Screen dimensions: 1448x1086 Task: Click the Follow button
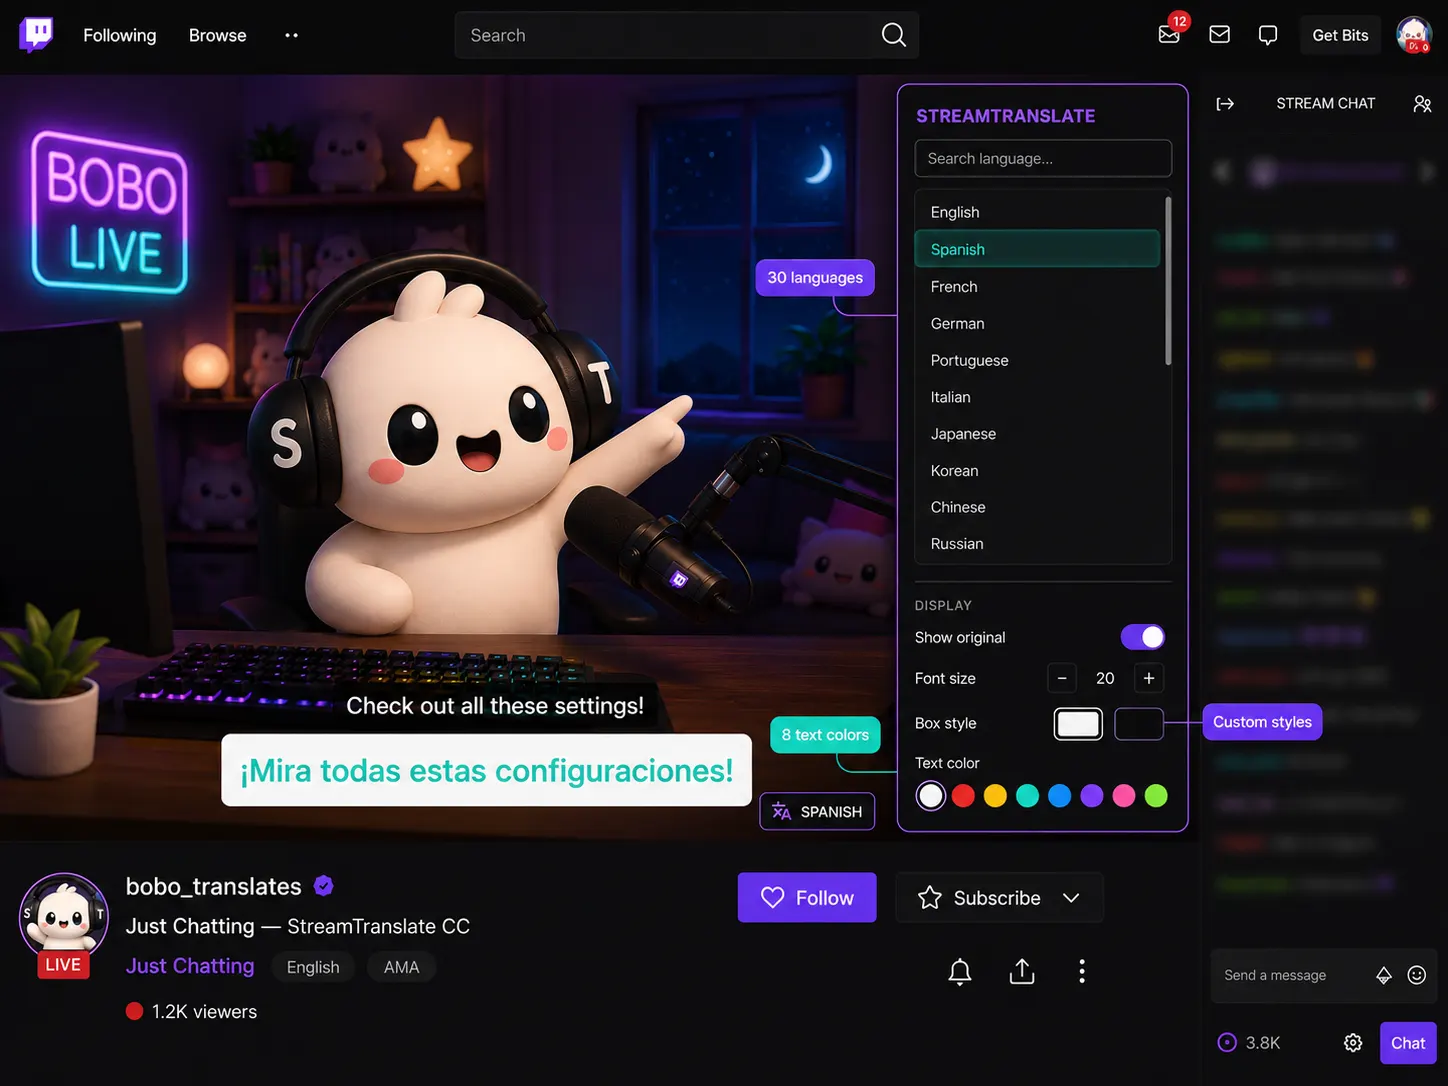807,898
